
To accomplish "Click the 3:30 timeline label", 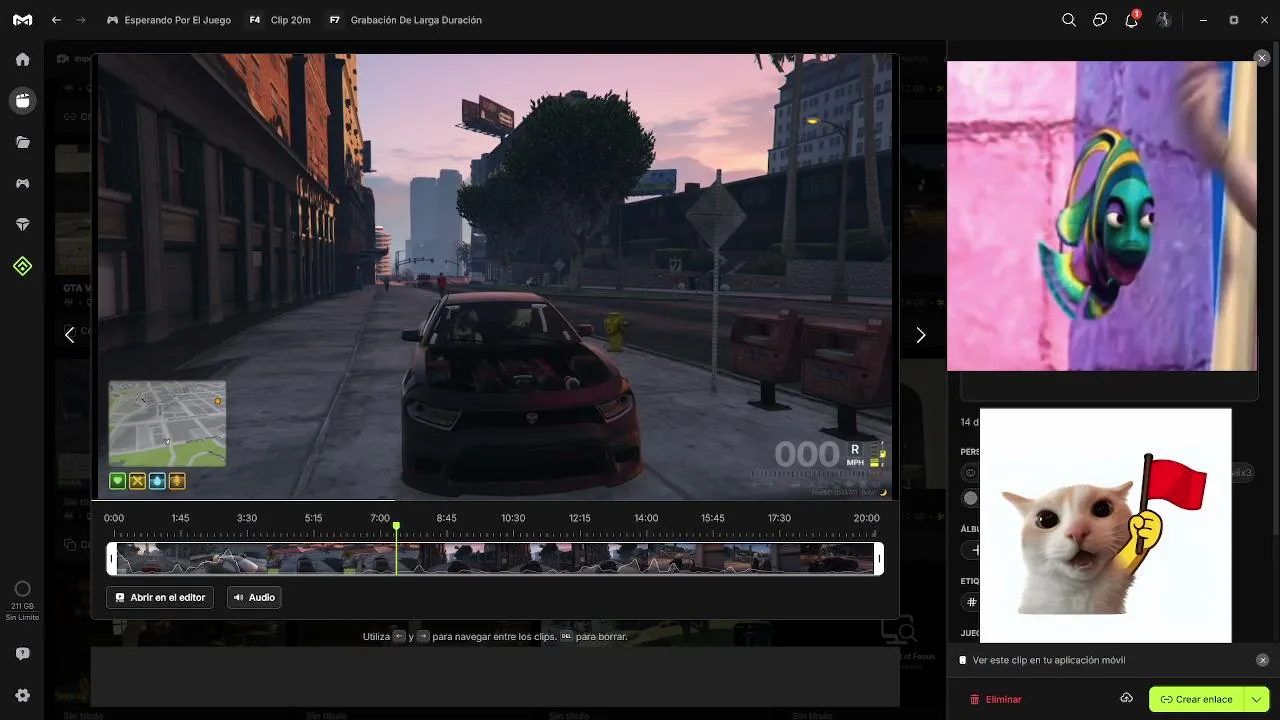I will click(247, 518).
